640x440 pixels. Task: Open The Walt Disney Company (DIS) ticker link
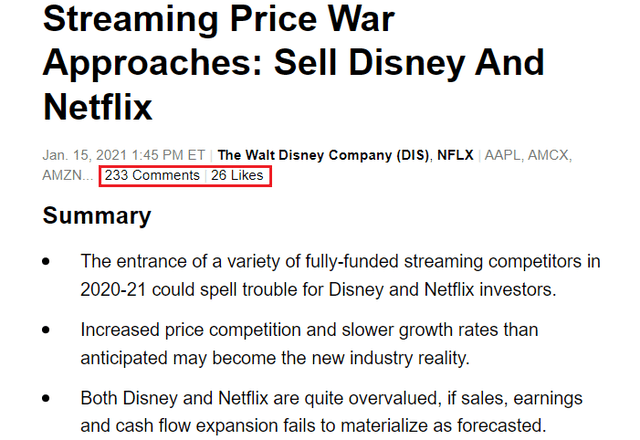pyautogui.click(x=323, y=155)
